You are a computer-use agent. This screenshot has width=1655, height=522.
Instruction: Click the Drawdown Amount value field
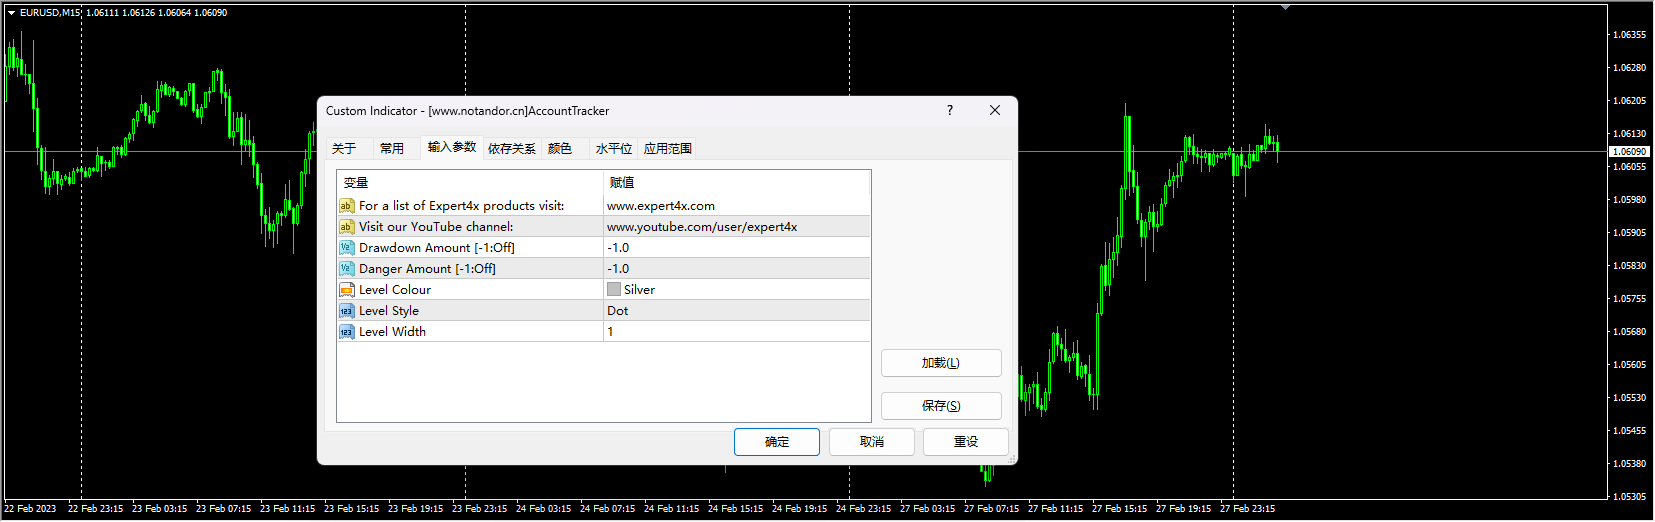735,248
